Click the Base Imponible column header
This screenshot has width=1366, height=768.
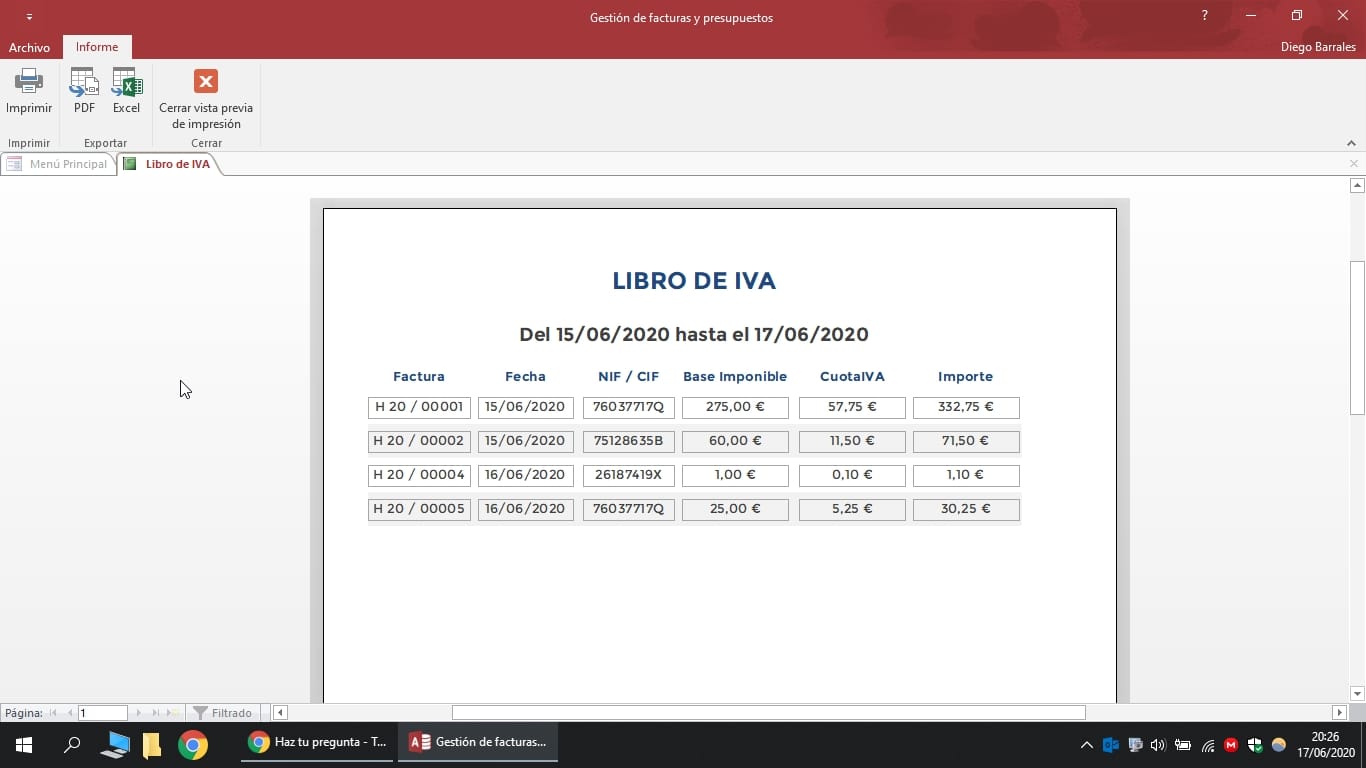click(x=735, y=377)
